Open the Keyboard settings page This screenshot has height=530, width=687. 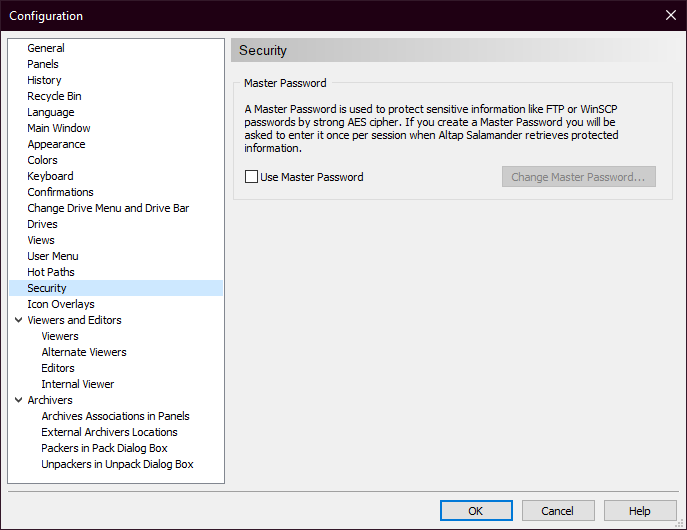coord(50,176)
